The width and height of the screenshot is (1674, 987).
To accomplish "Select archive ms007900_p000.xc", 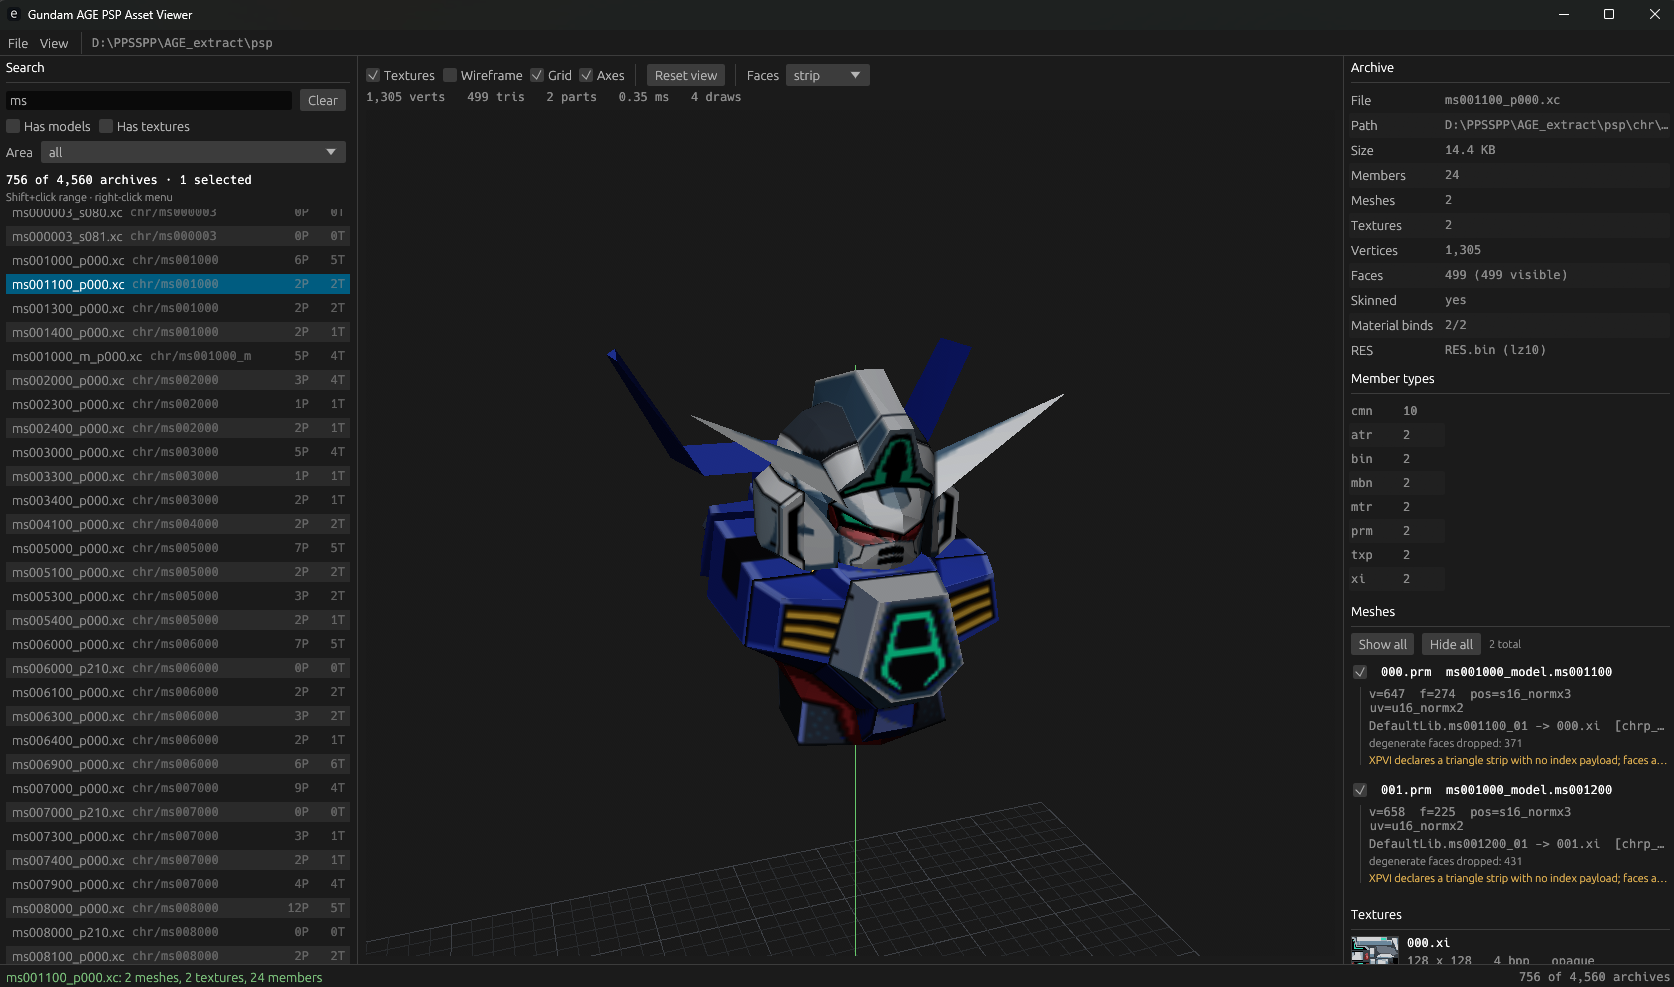I will pyautogui.click(x=178, y=884).
